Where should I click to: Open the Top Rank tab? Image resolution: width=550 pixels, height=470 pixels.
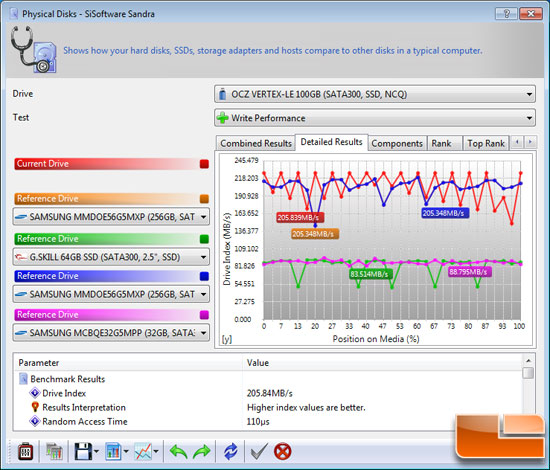(x=486, y=143)
